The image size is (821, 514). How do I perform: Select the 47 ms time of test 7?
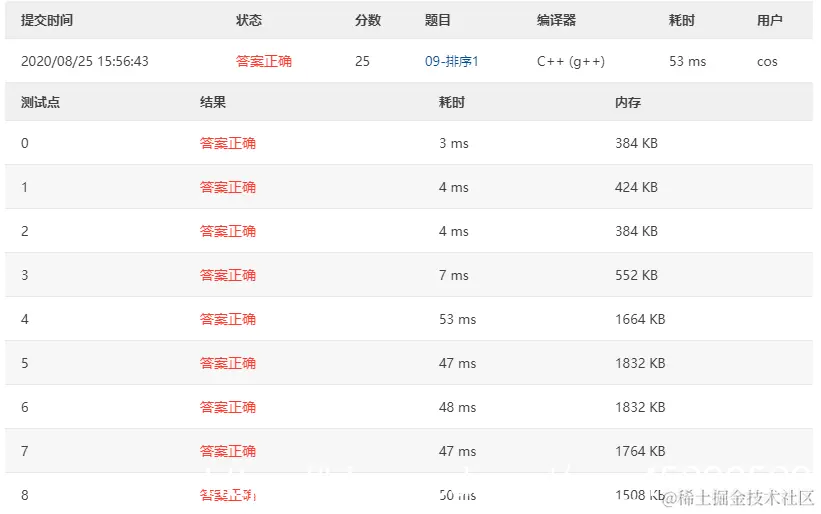tap(458, 451)
